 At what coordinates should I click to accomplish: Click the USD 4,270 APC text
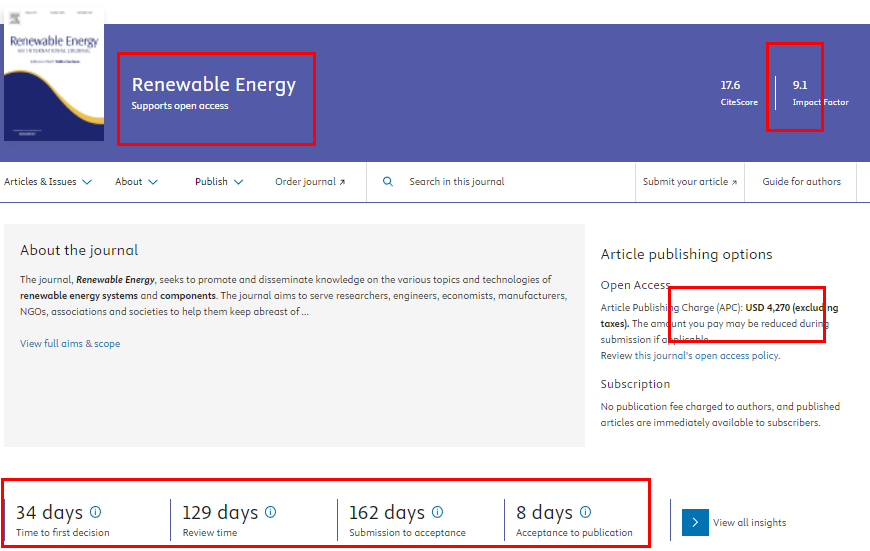(x=767, y=307)
